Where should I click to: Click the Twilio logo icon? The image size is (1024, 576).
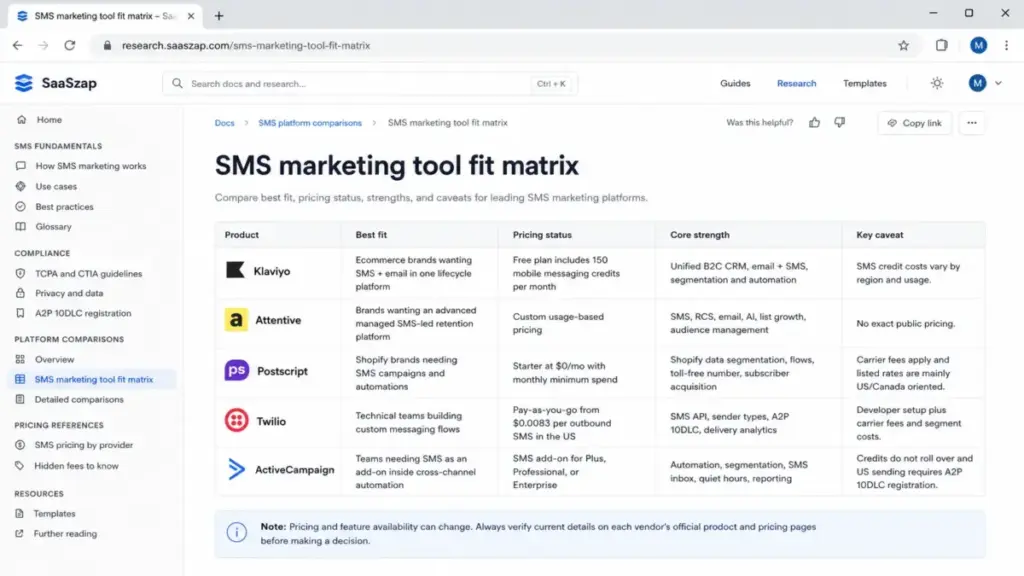(x=236, y=421)
